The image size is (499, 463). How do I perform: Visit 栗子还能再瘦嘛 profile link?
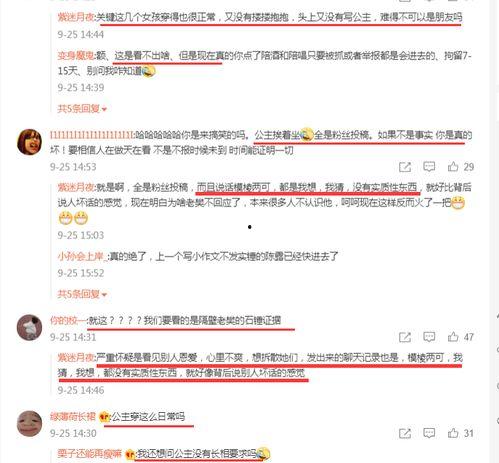click(89, 454)
